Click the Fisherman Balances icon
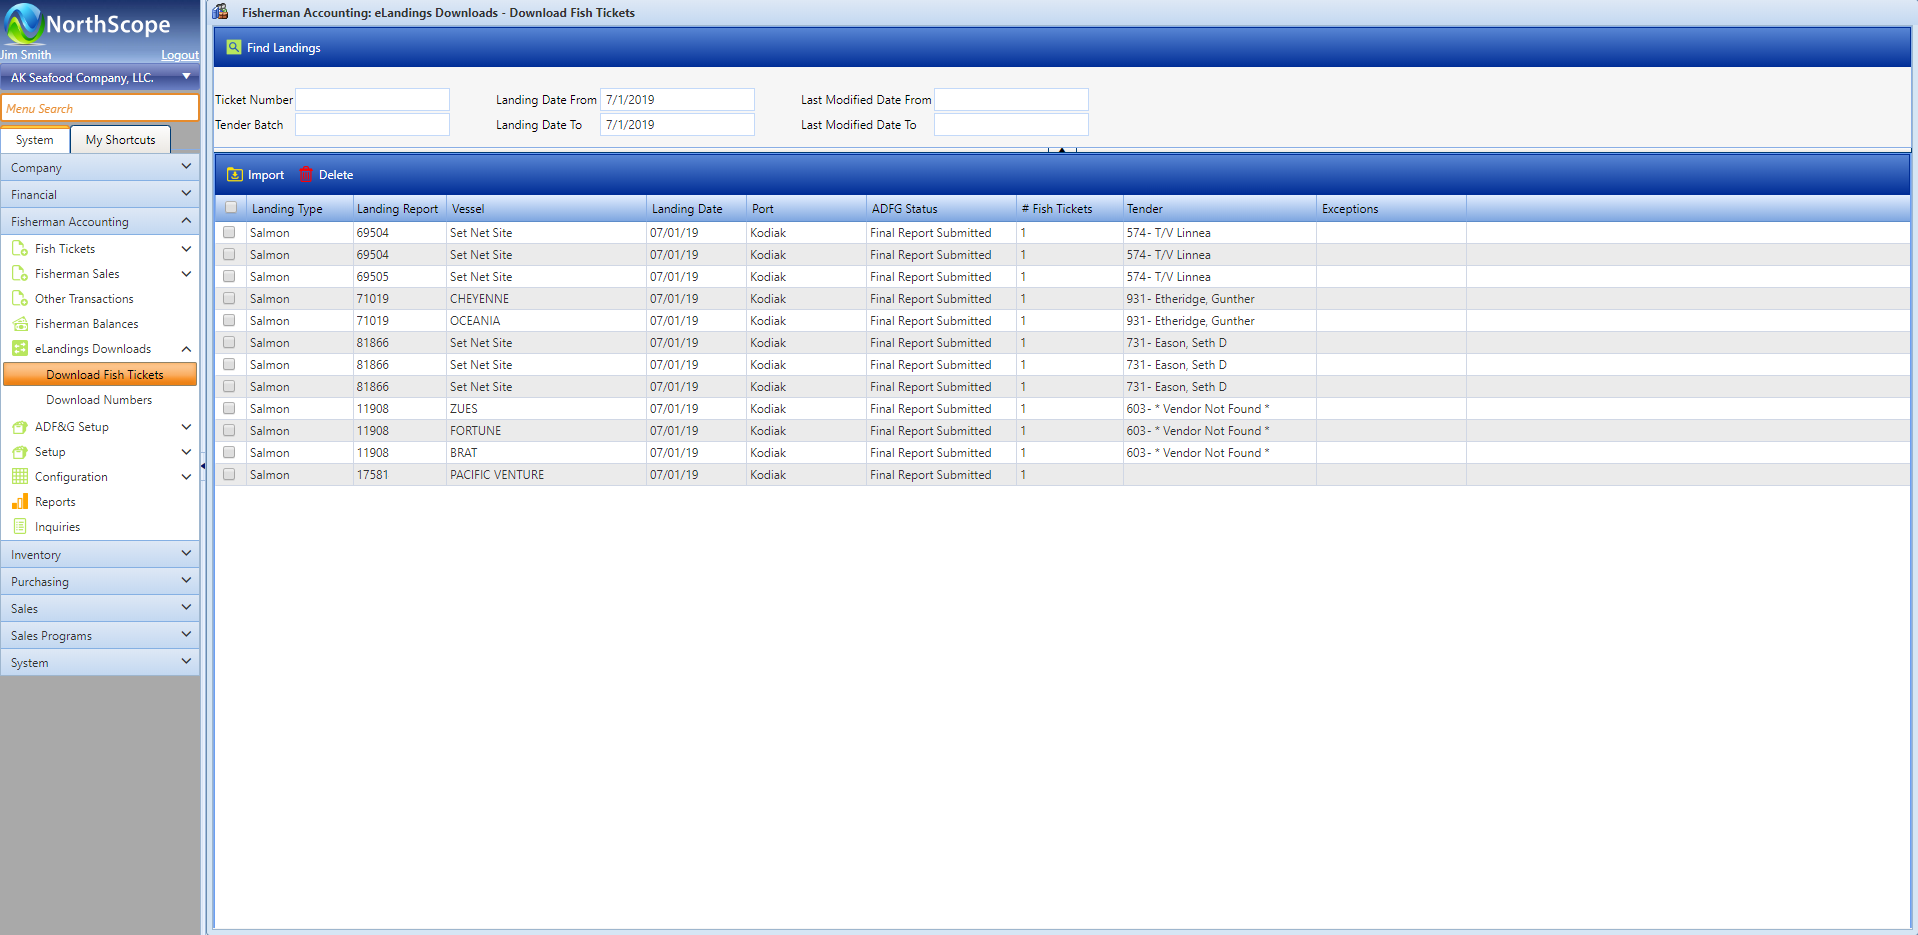This screenshot has height=935, width=1918. (x=20, y=323)
